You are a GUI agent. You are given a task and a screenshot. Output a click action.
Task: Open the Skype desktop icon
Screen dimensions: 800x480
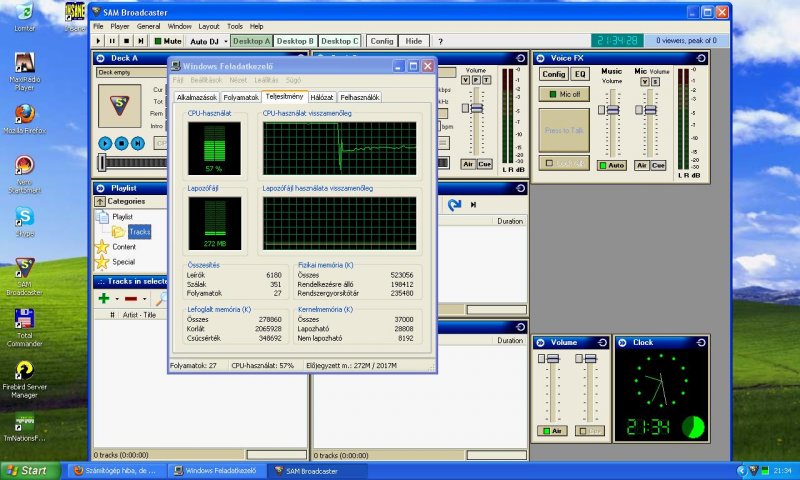coord(24,215)
